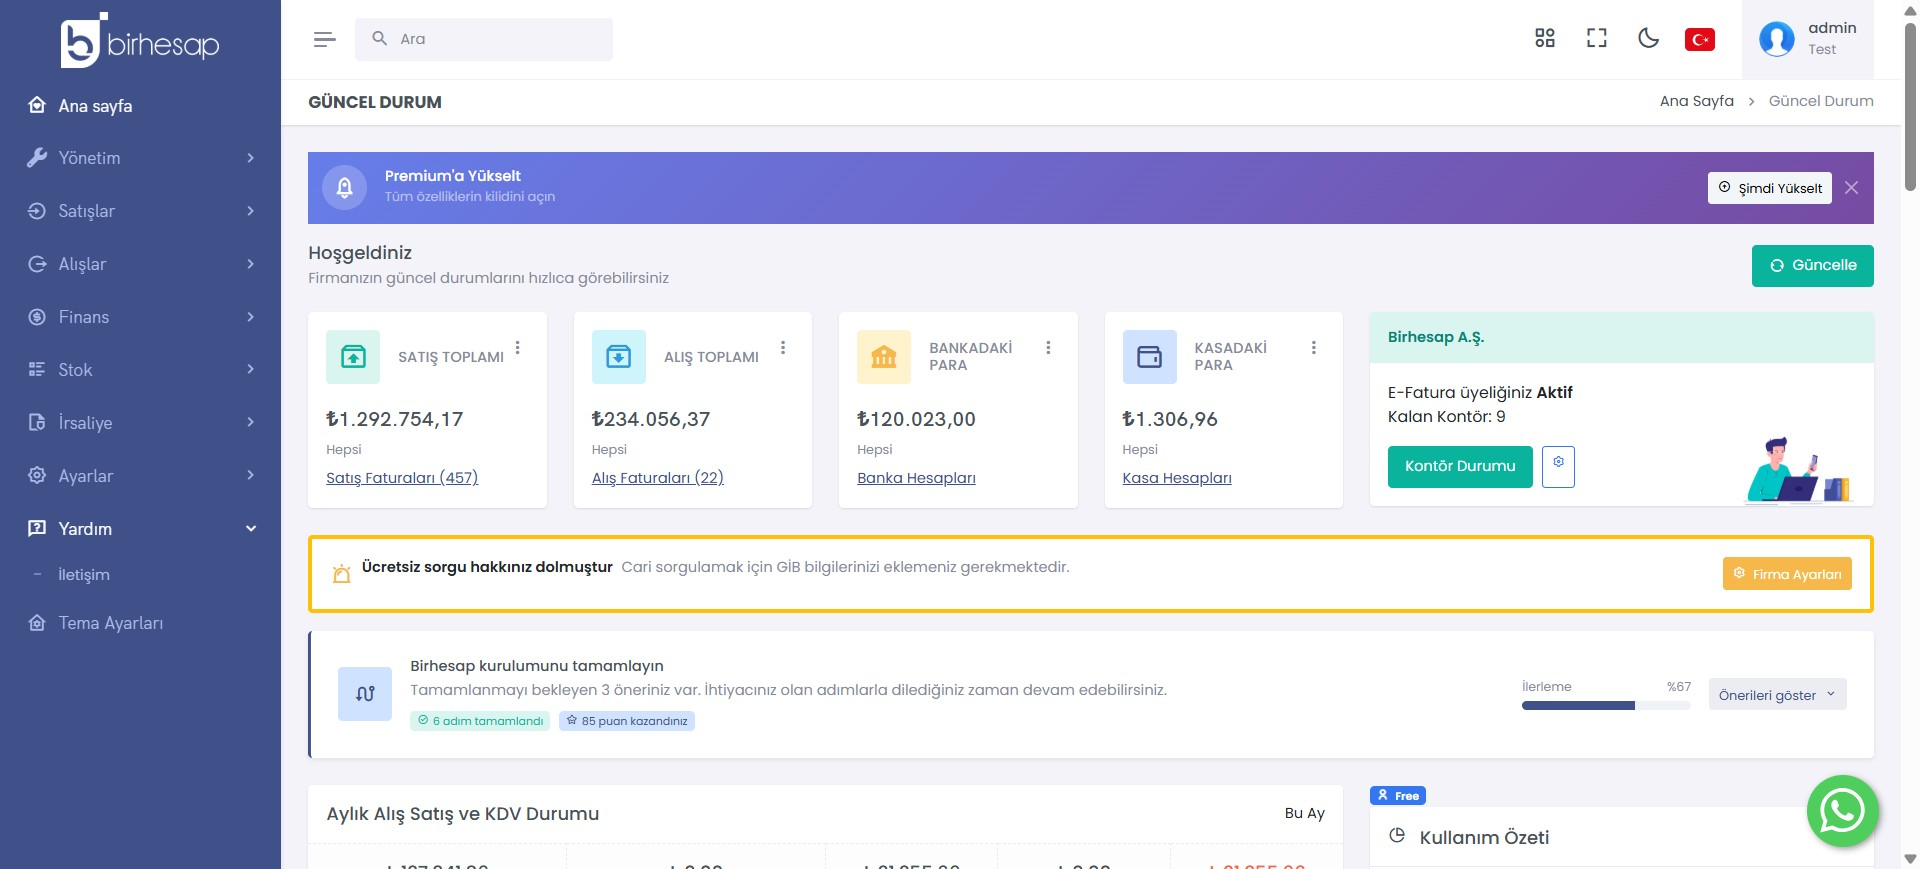Expand the Ayarlar sidebar menu
The width and height of the screenshot is (1920, 869).
pos(140,476)
